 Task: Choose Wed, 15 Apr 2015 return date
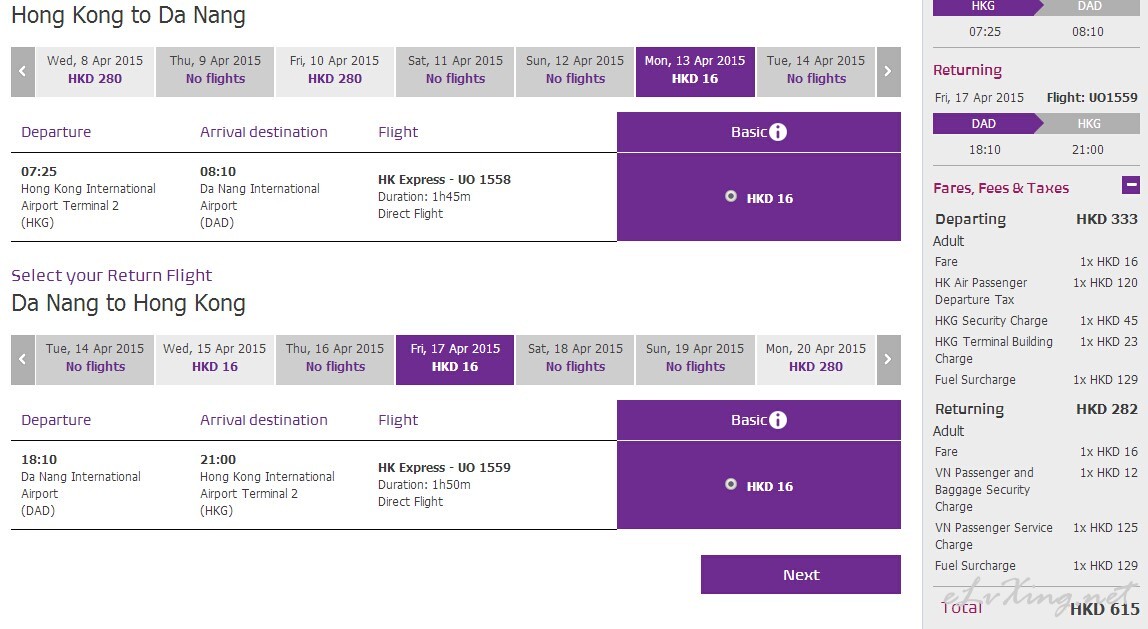tap(215, 360)
